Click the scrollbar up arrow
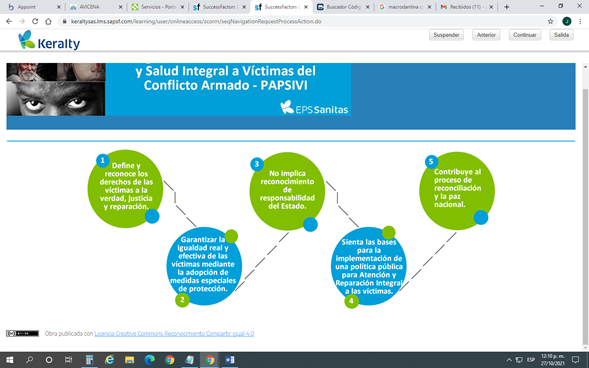Image resolution: width=589 pixels, height=368 pixels. click(585, 66)
